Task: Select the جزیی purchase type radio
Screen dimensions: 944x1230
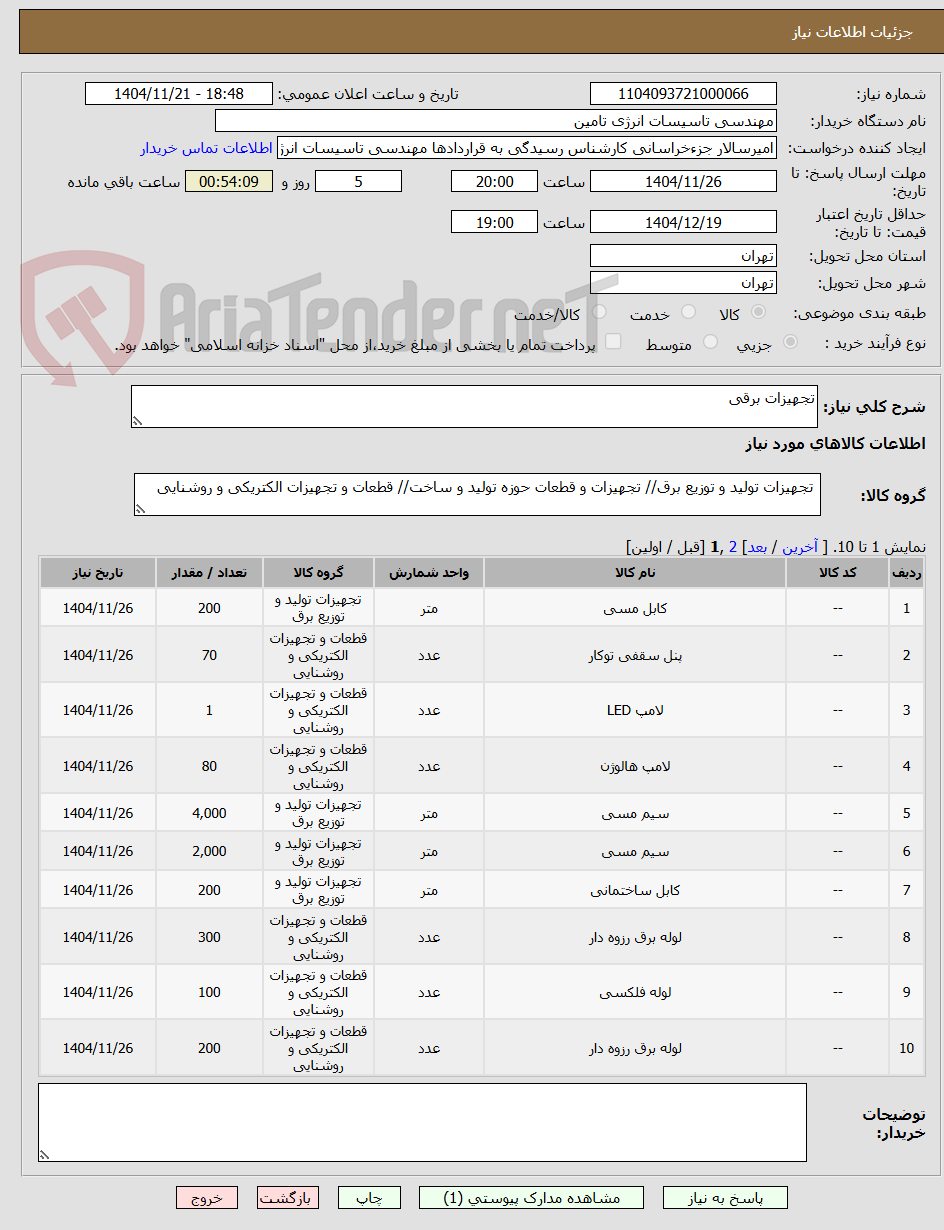Action: tap(791, 342)
